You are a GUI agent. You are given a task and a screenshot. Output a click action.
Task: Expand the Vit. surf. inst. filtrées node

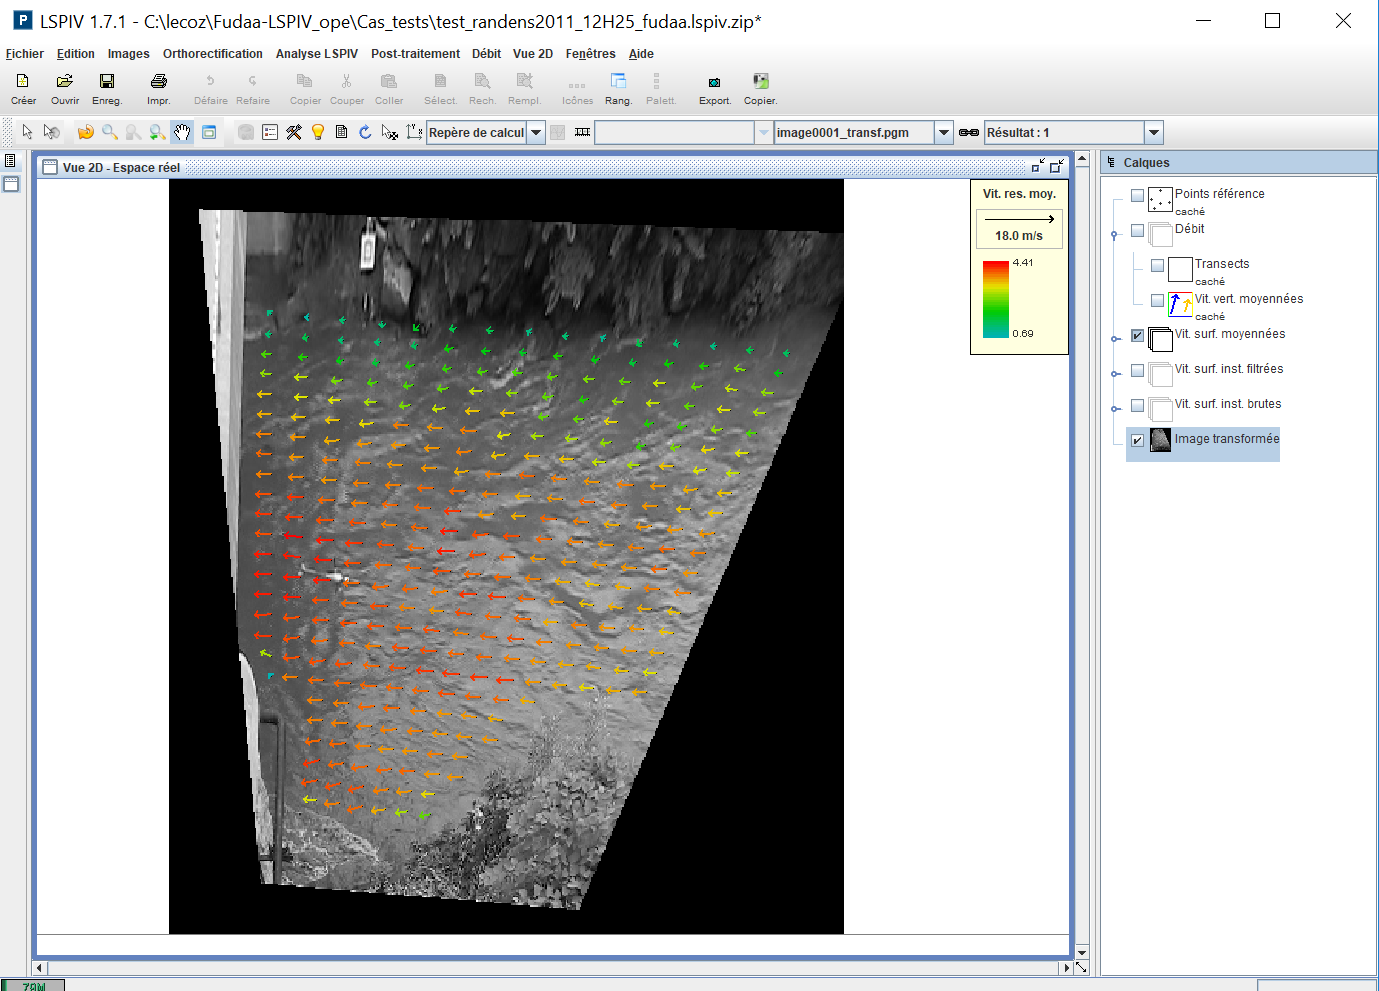click(x=1115, y=374)
